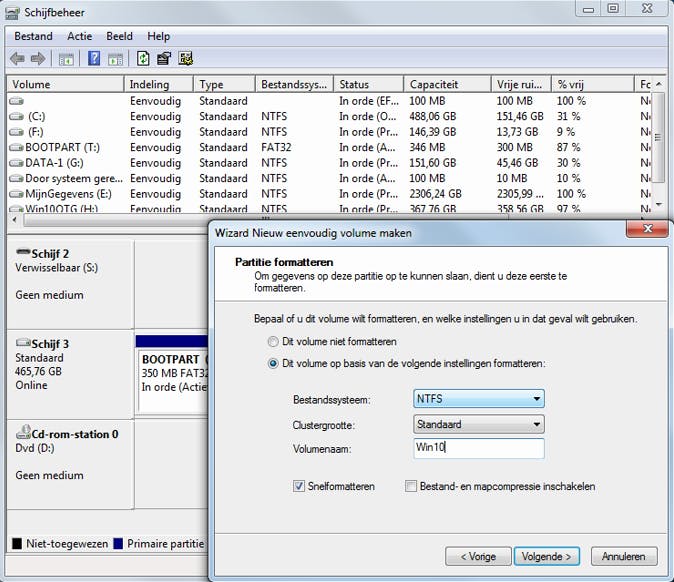Click the volume list vertical scrollbar thumb

click(x=658, y=137)
